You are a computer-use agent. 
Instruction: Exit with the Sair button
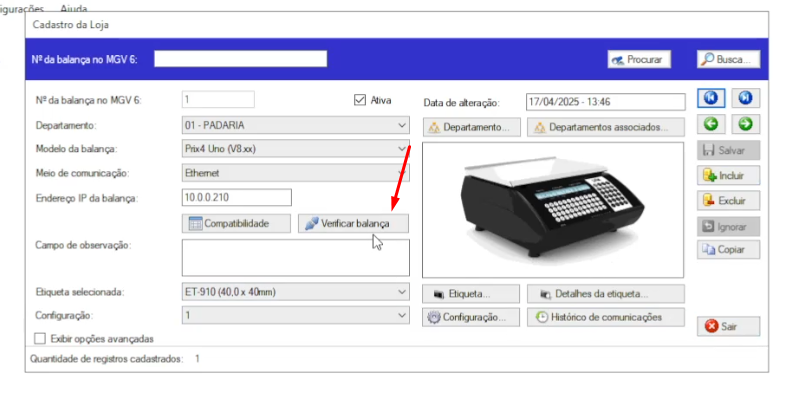click(x=729, y=325)
